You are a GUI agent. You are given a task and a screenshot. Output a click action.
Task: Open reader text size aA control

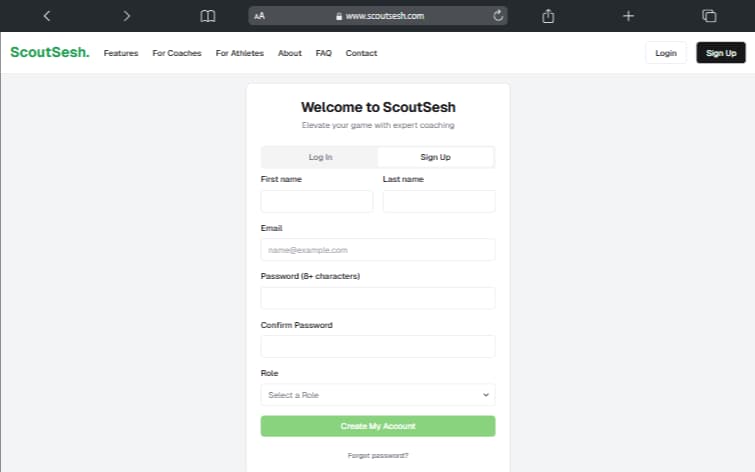pos(260,16)
